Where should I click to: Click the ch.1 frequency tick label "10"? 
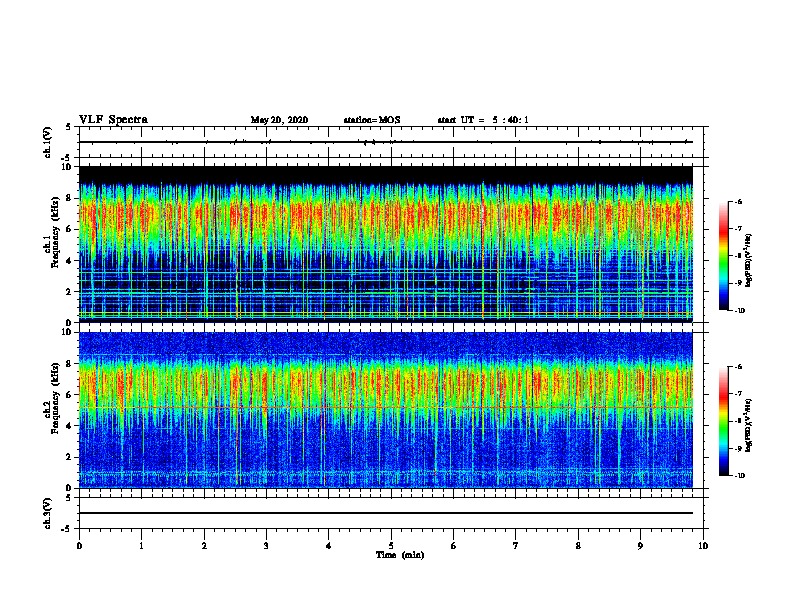pos(67,167)
